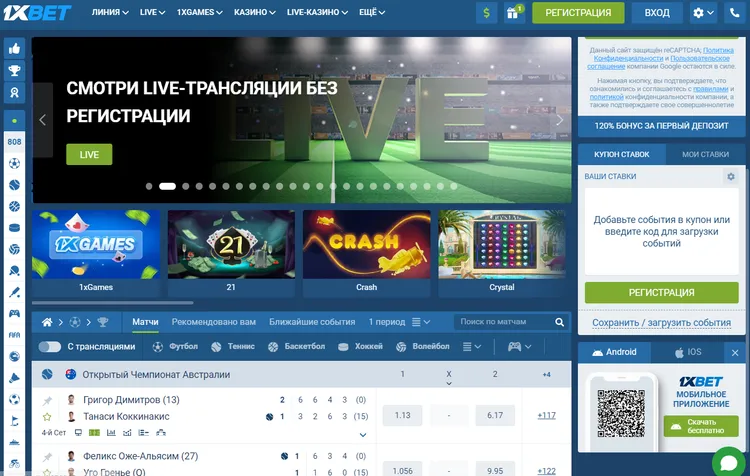The image size is (750, 476).
Task: Switch to 'Рекомендовано вам' tab
Action: [213, 322]
